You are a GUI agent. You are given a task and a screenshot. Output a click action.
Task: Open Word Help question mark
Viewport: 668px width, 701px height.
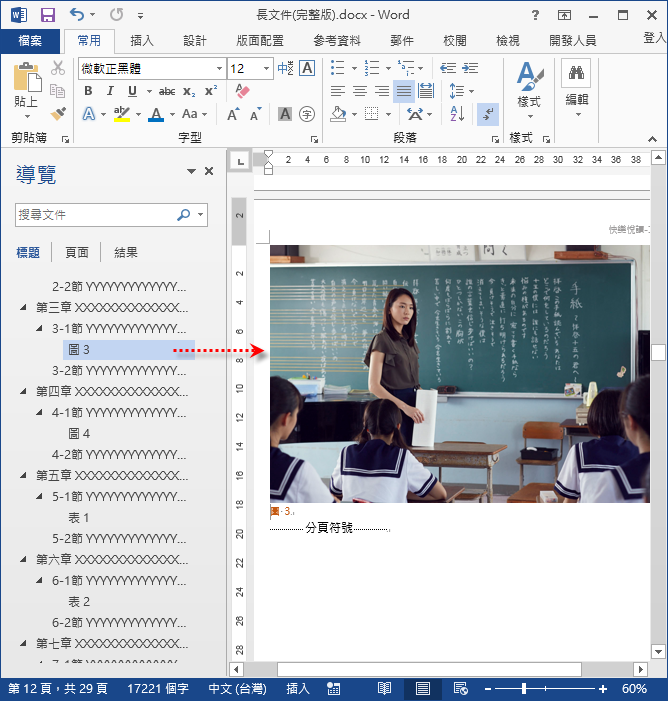(535, 15)
